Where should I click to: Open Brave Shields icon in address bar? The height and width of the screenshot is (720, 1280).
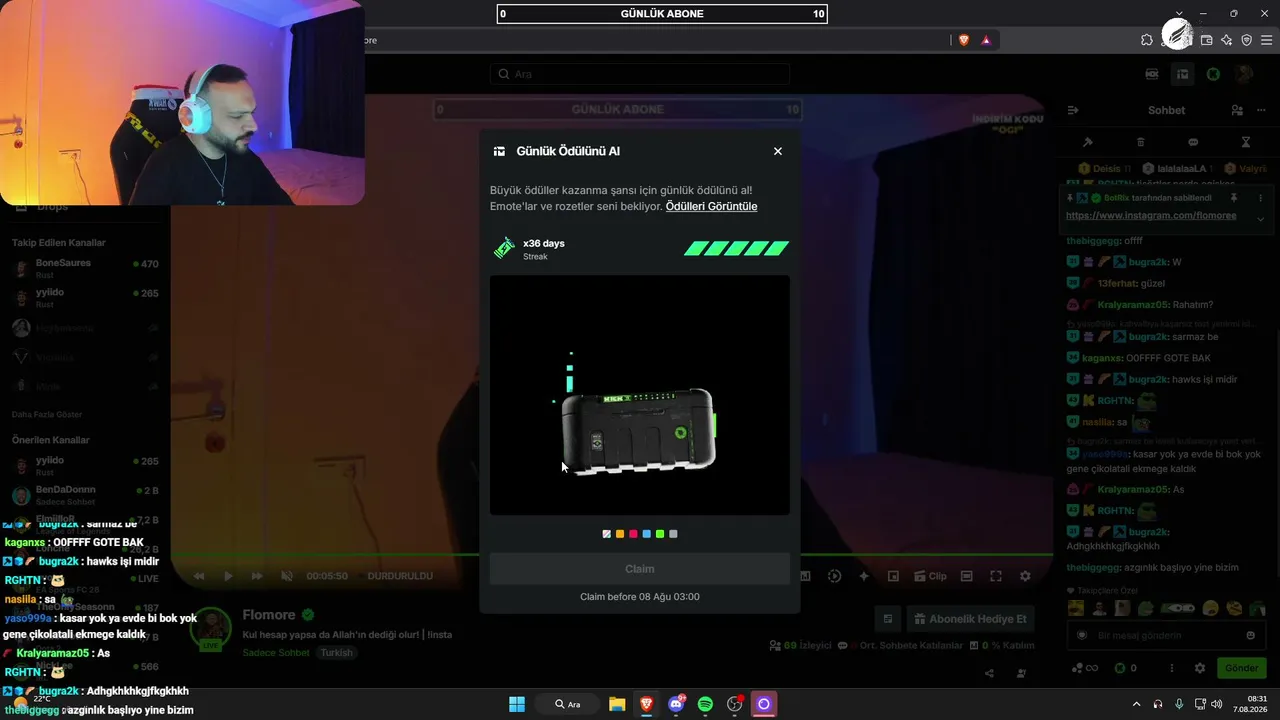tap(964, 40)
